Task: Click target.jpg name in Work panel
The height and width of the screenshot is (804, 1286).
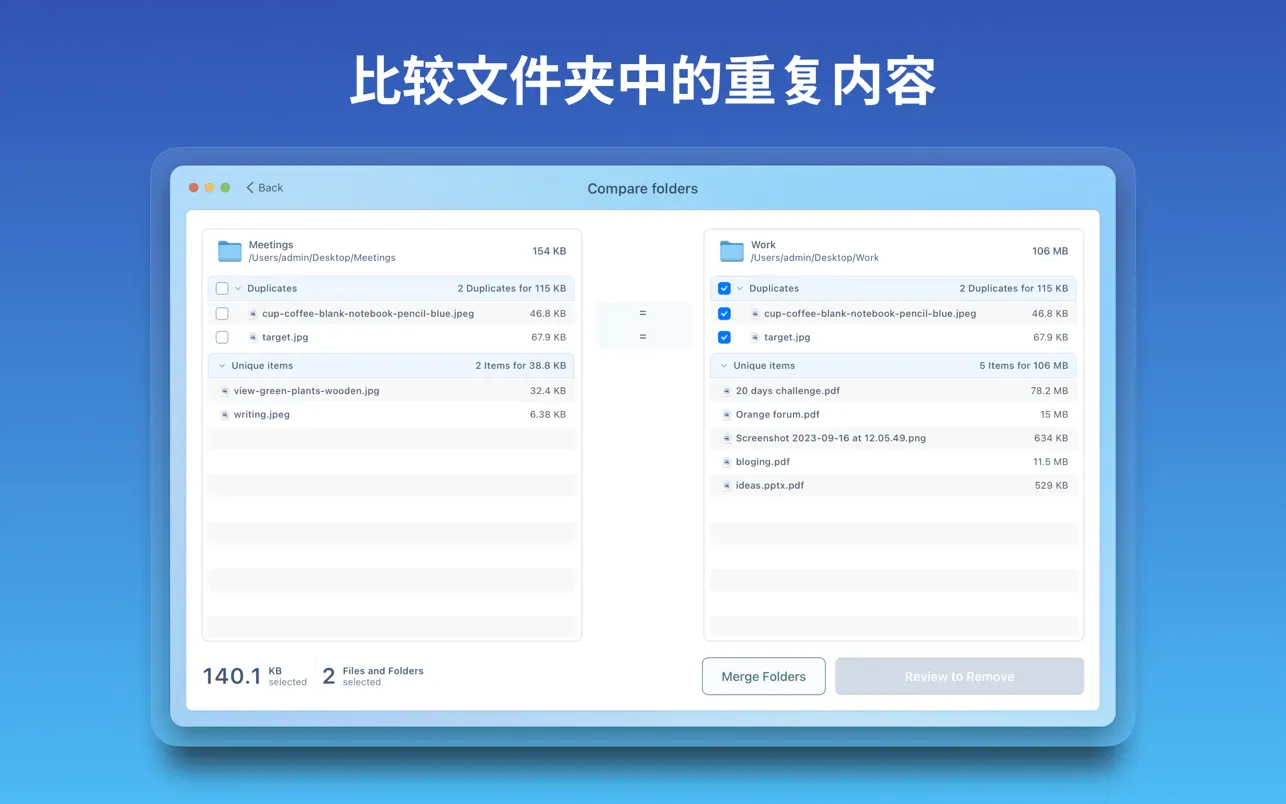Action: (787, 337)
